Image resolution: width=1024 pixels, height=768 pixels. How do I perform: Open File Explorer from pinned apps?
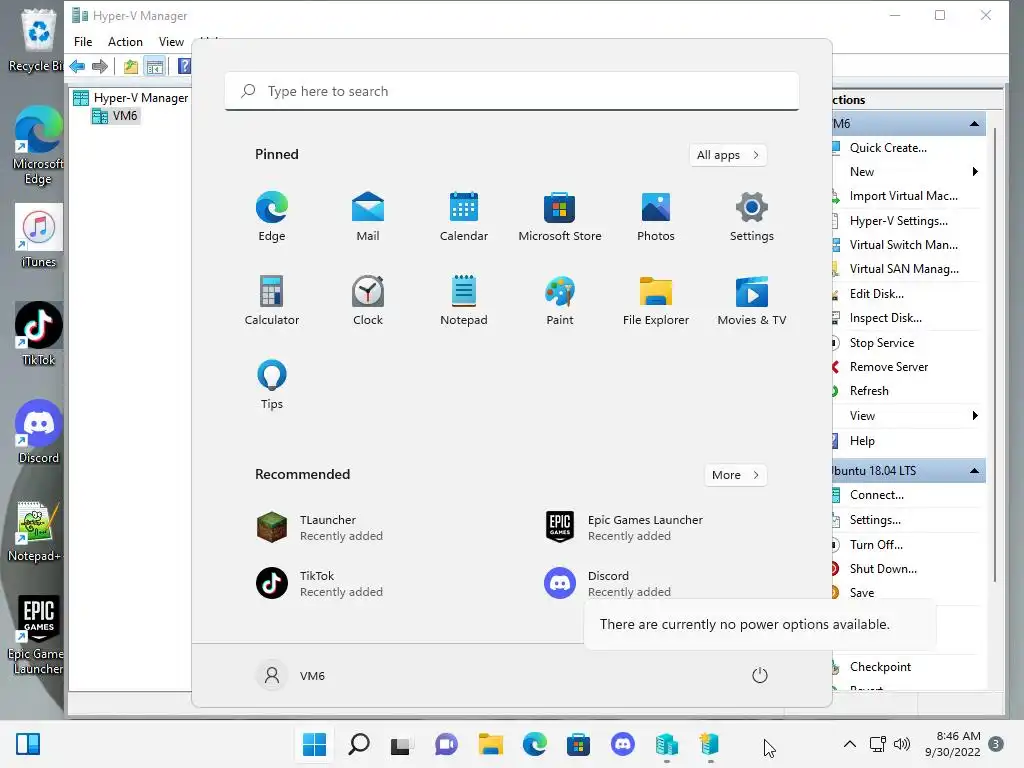click(656, 300)
